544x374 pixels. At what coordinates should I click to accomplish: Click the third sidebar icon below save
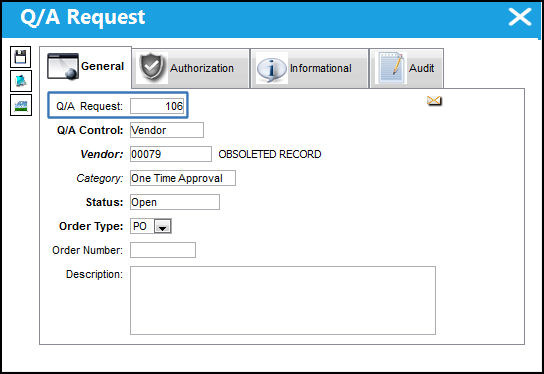[21, 105]
